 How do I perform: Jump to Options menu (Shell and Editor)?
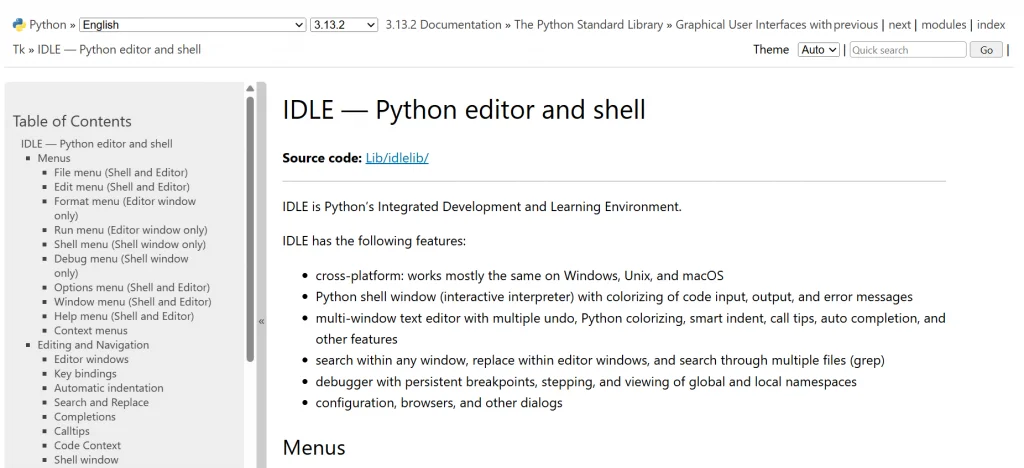pyautogui.click(x=132, y=287)
